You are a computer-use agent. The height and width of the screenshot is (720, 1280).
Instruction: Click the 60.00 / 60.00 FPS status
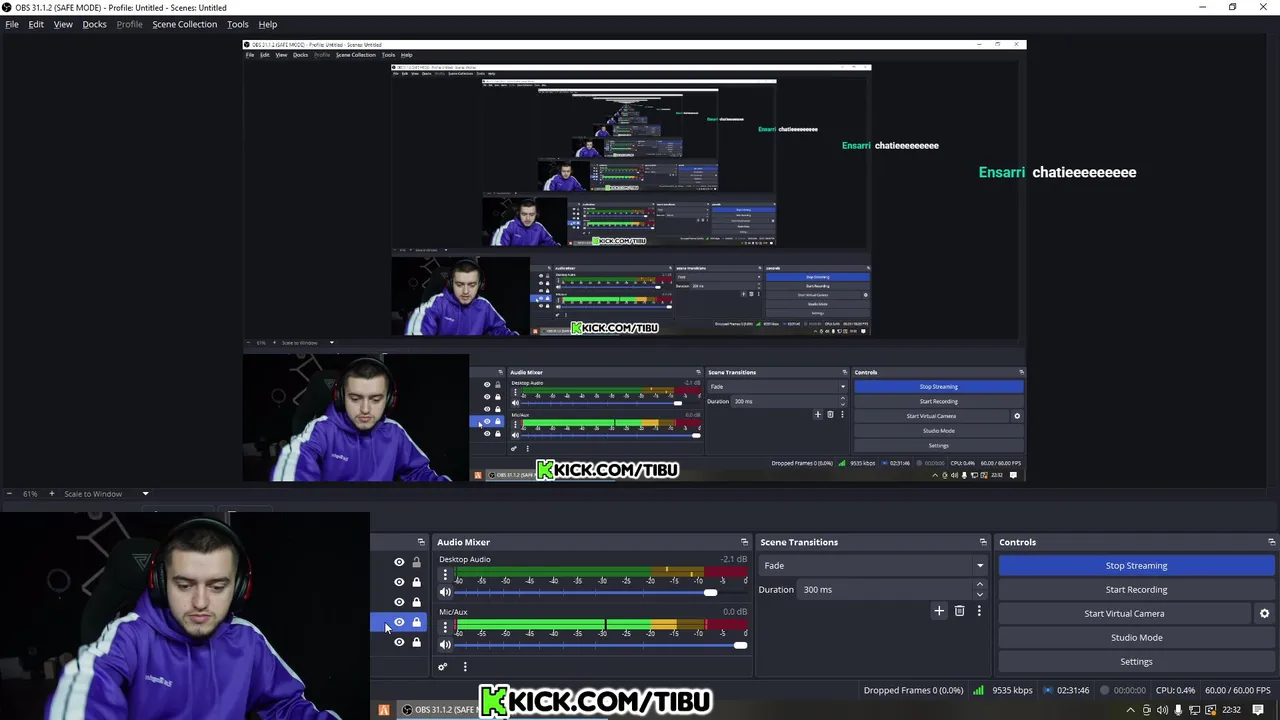[x=1237, y=690]
